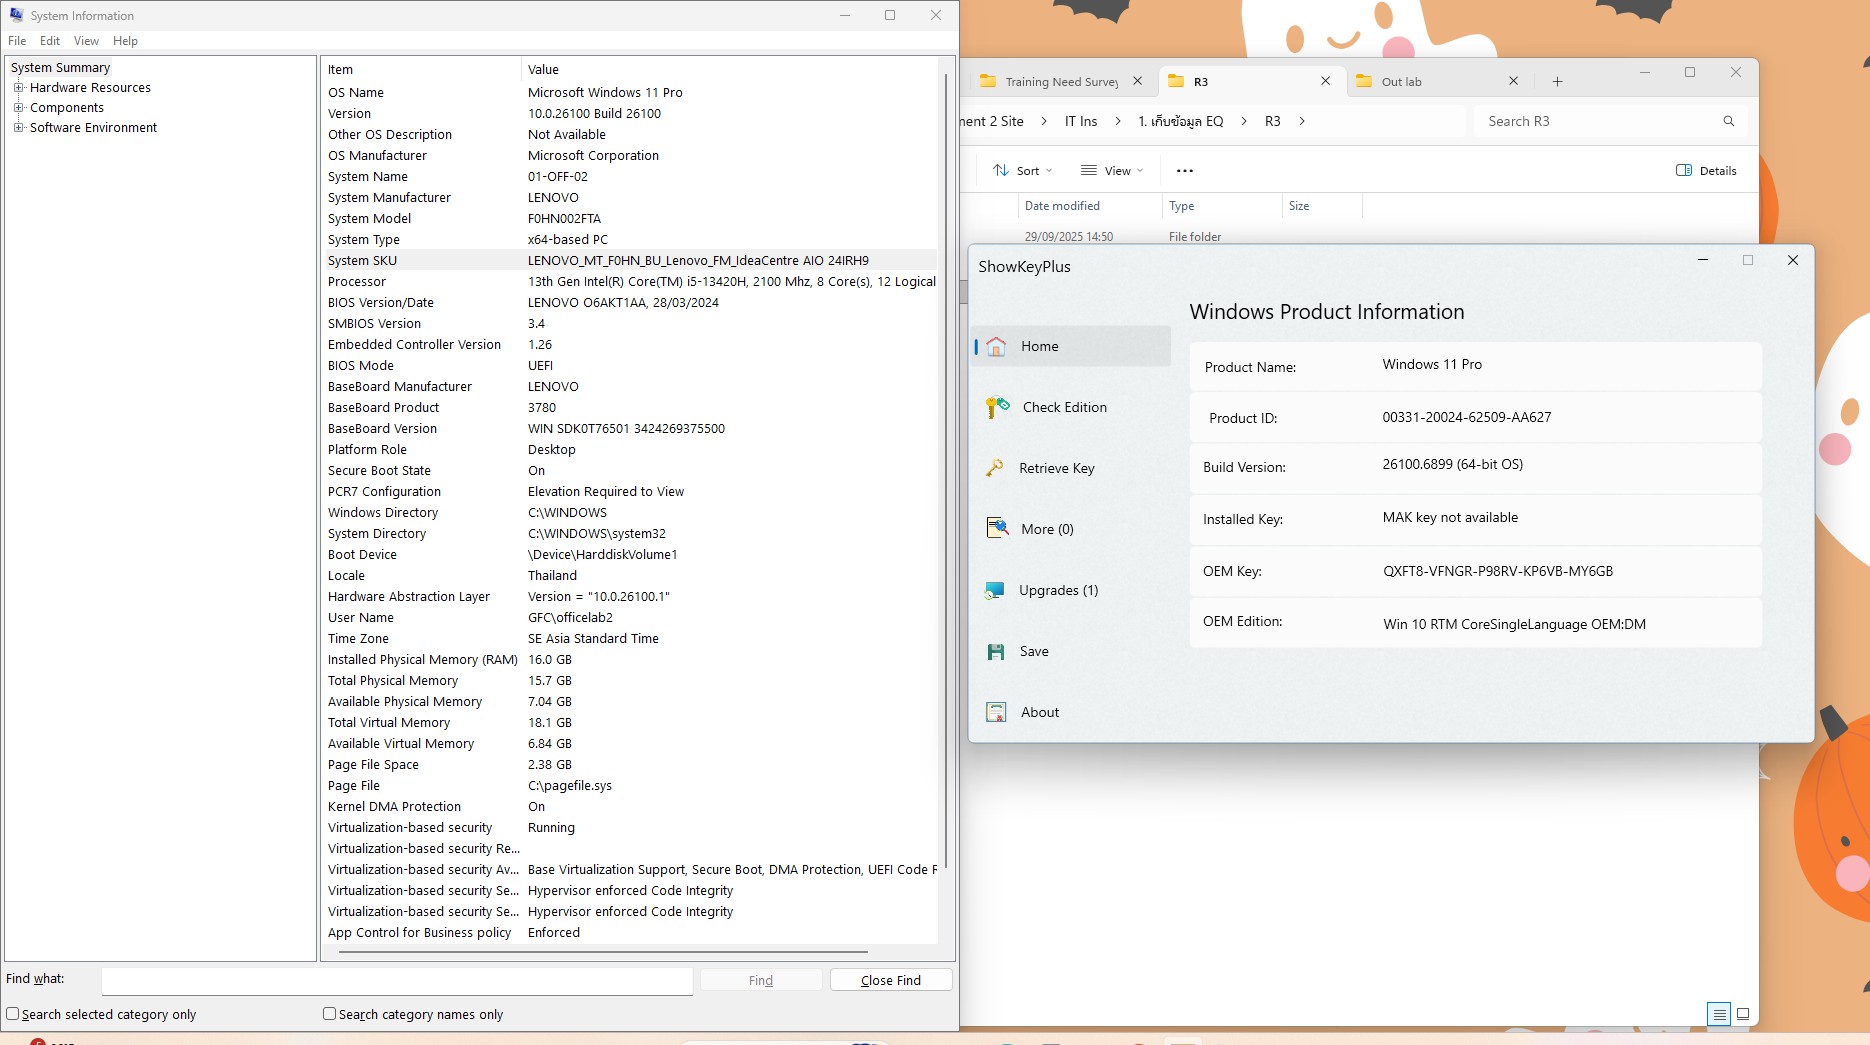Expand the Components tree node
This screenshot has height=1045, width=1870.
pos(18,108)
